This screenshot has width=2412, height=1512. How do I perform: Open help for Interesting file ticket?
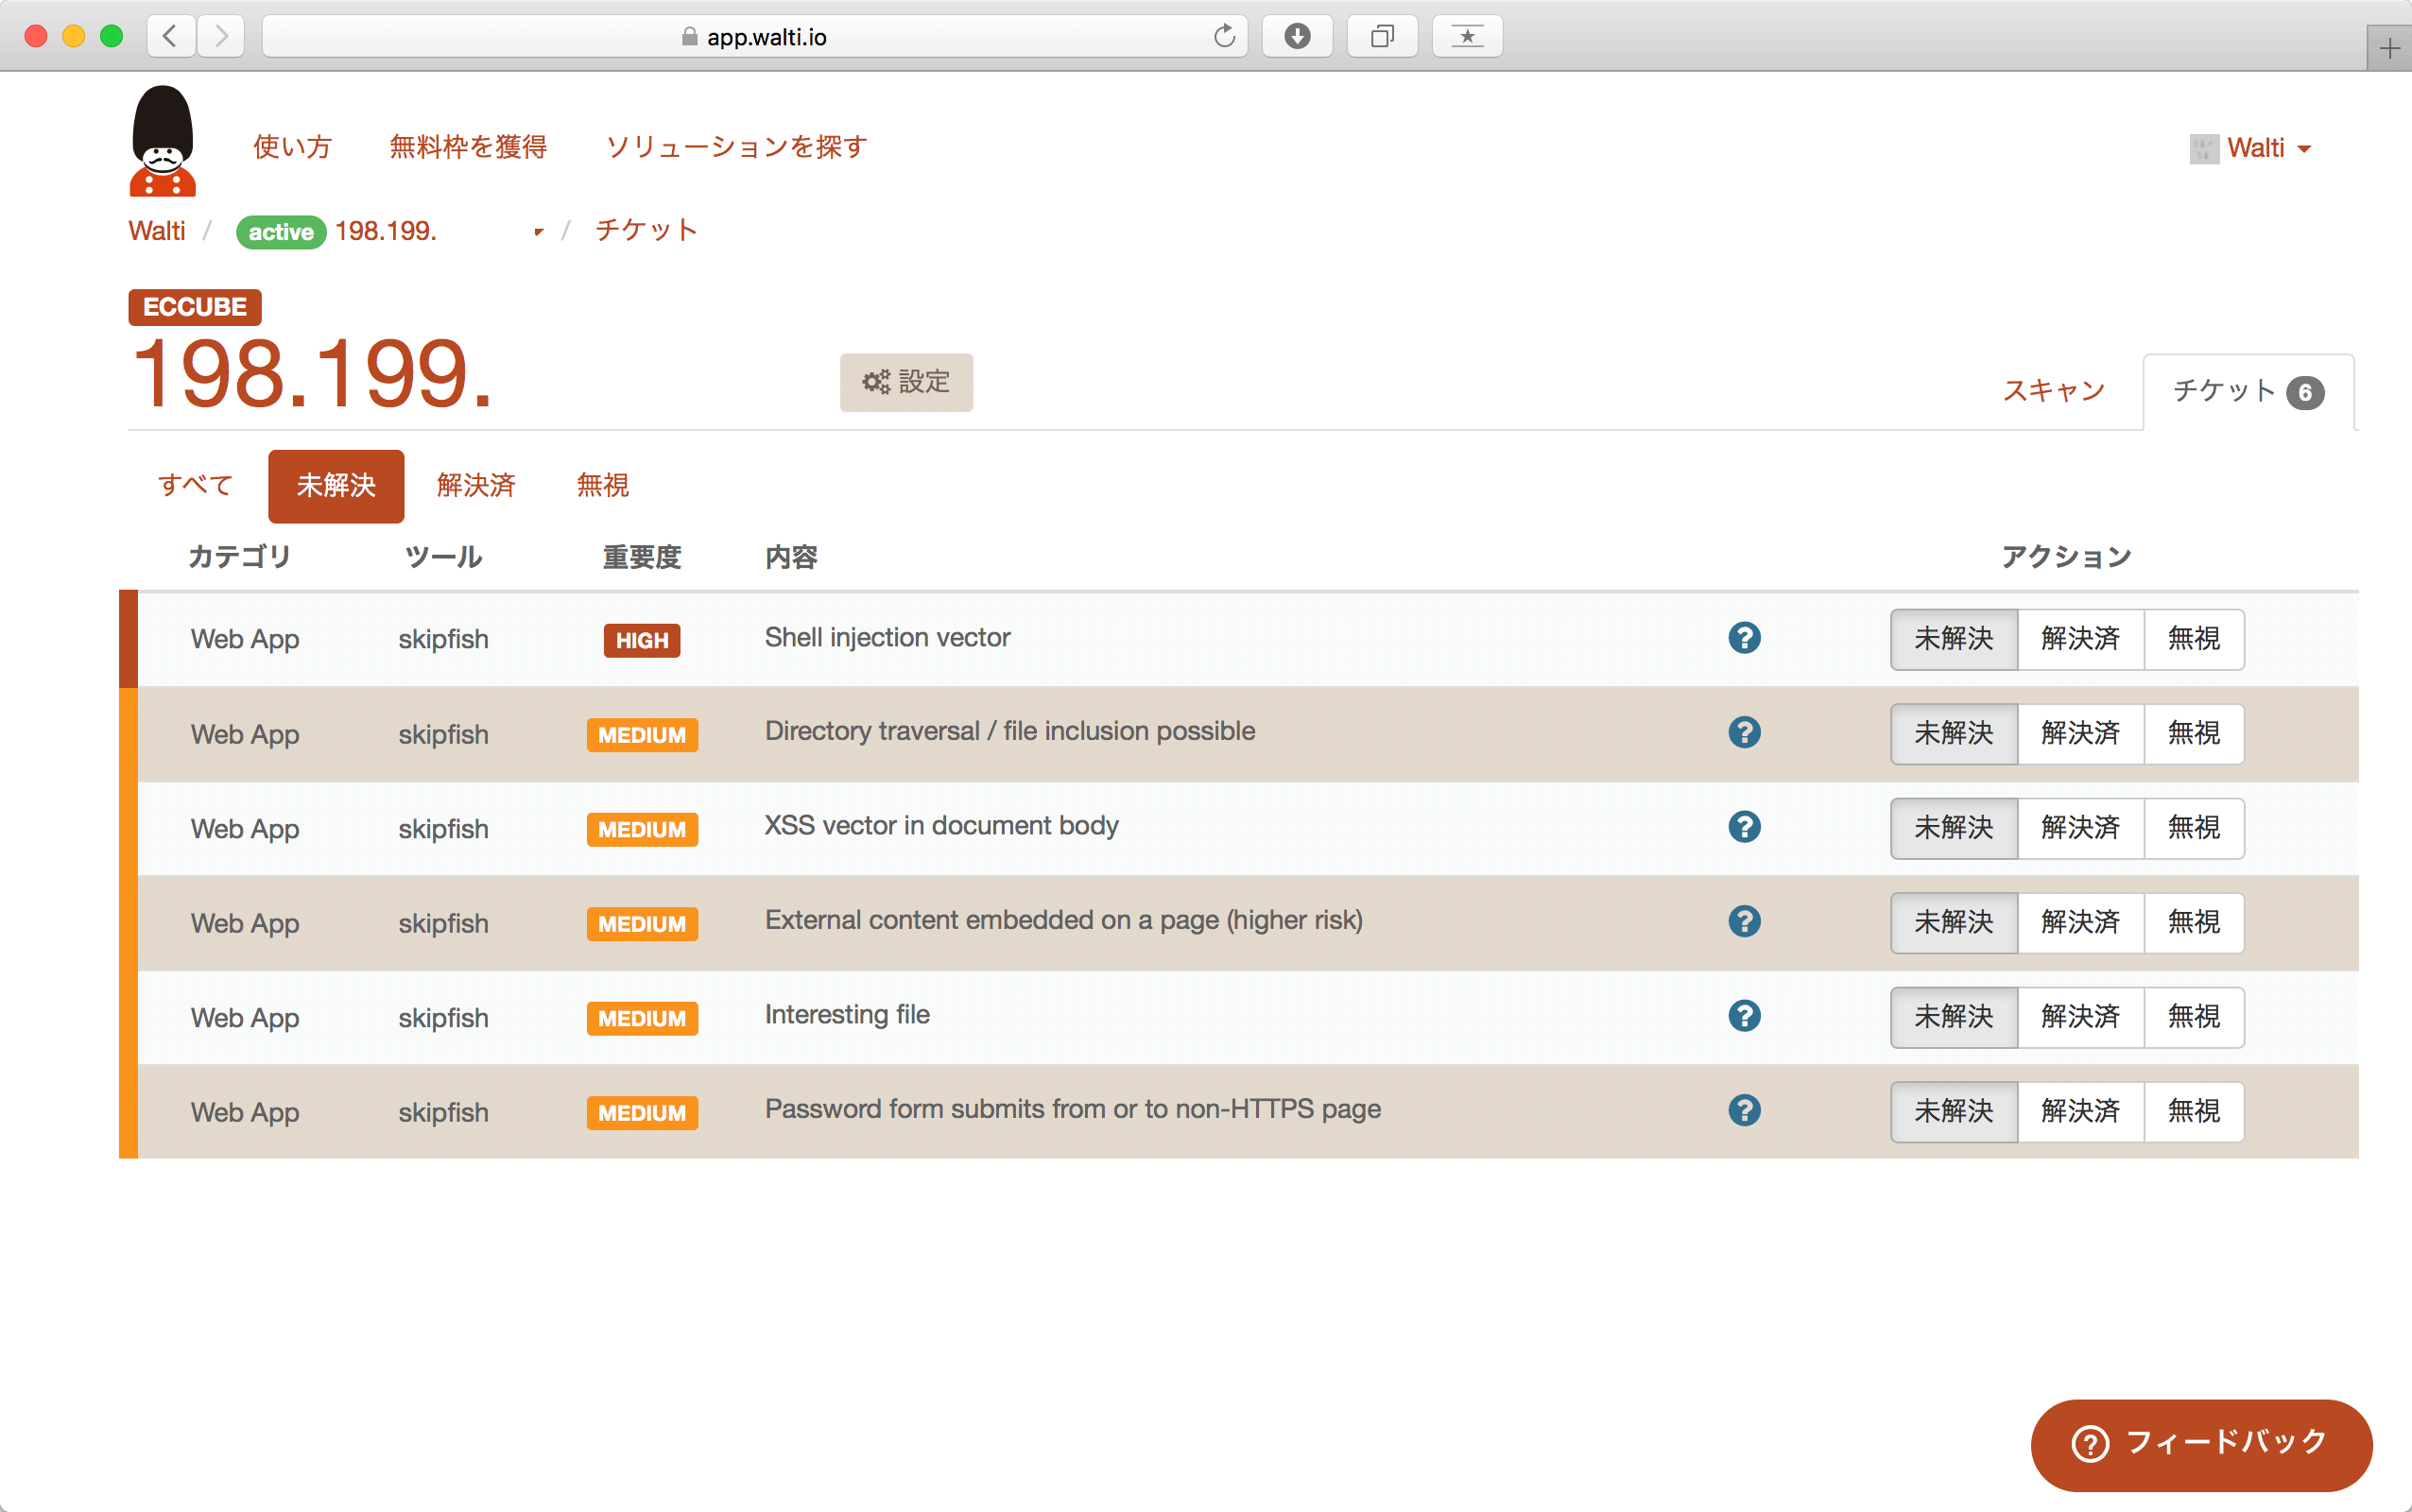tap(1744, 1016)
